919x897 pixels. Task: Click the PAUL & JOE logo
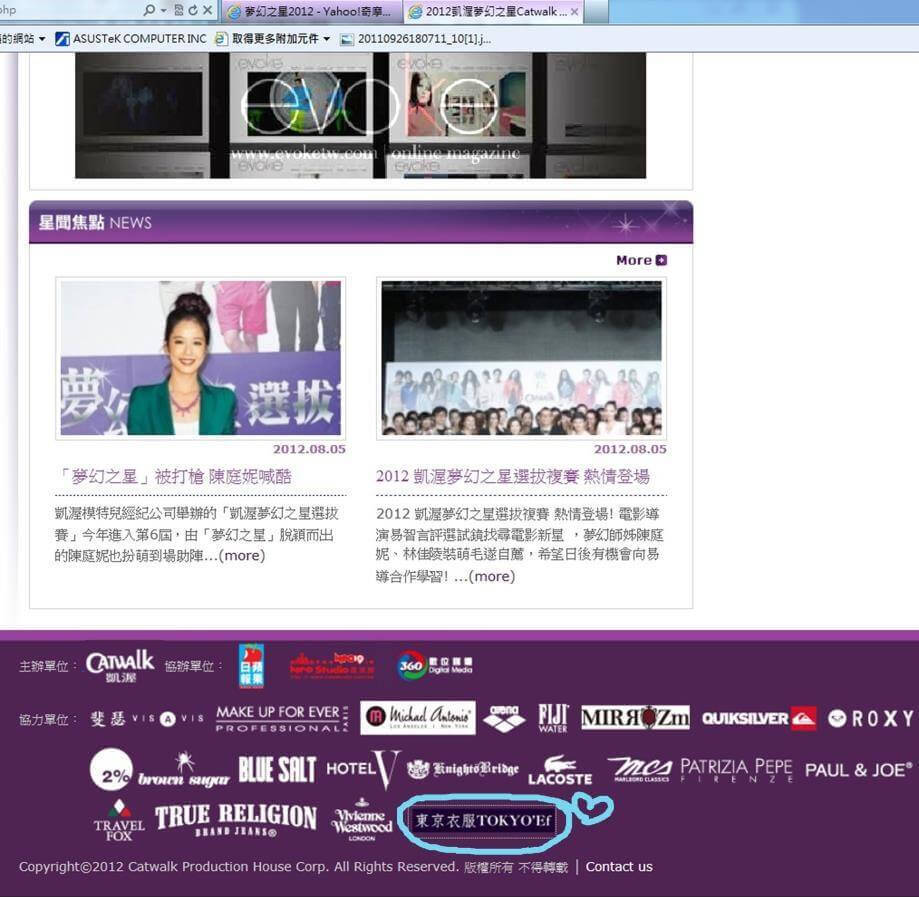859,770
